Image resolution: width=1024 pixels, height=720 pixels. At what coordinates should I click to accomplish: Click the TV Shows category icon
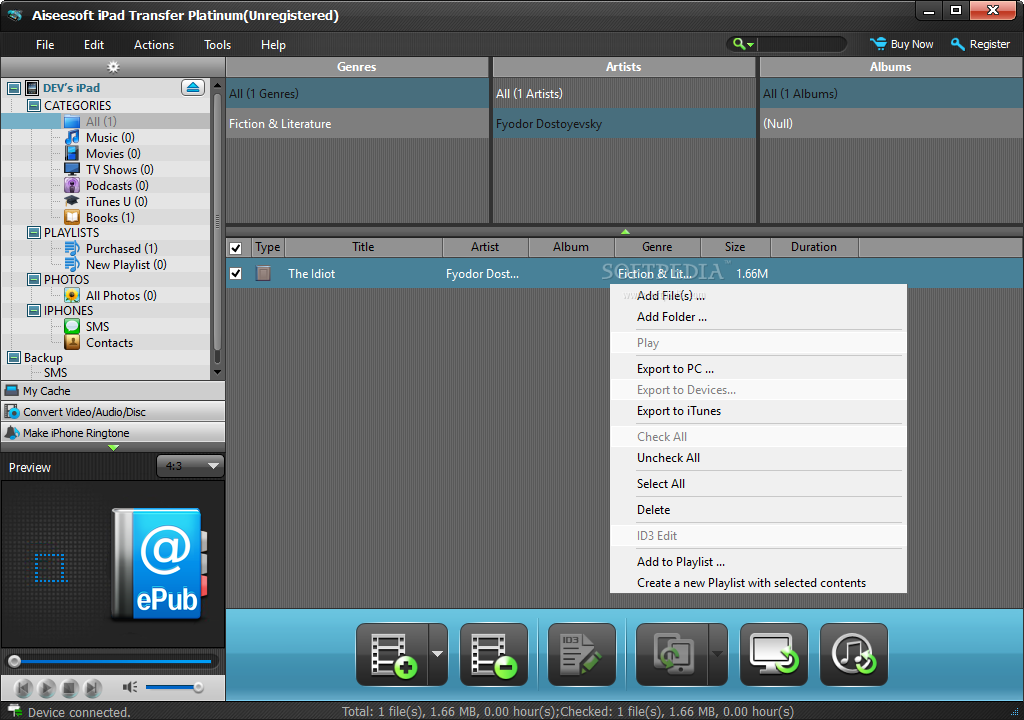[x=72, y=170]
